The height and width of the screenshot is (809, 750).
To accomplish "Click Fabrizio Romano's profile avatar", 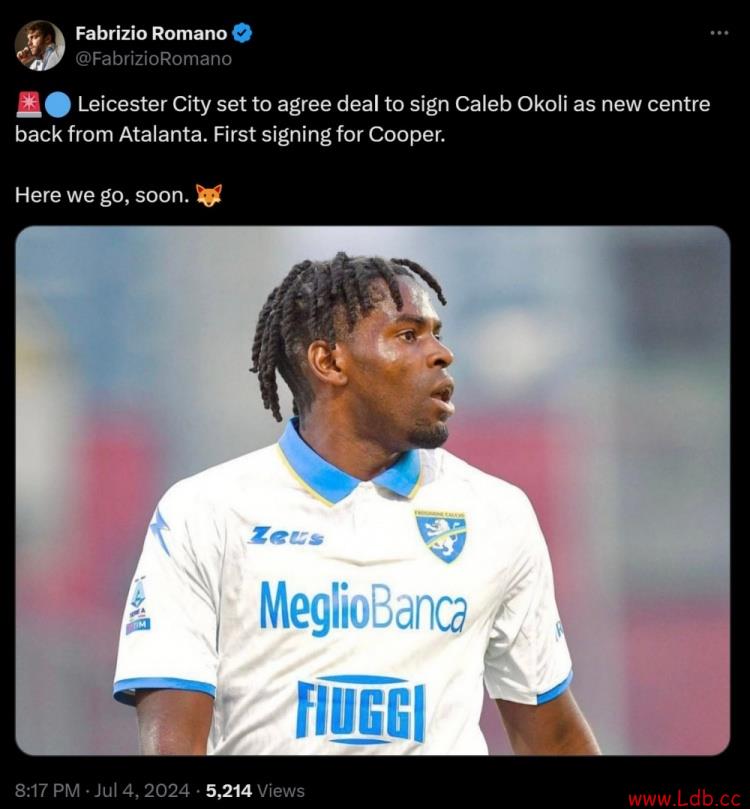I will (x=40, y=45).
